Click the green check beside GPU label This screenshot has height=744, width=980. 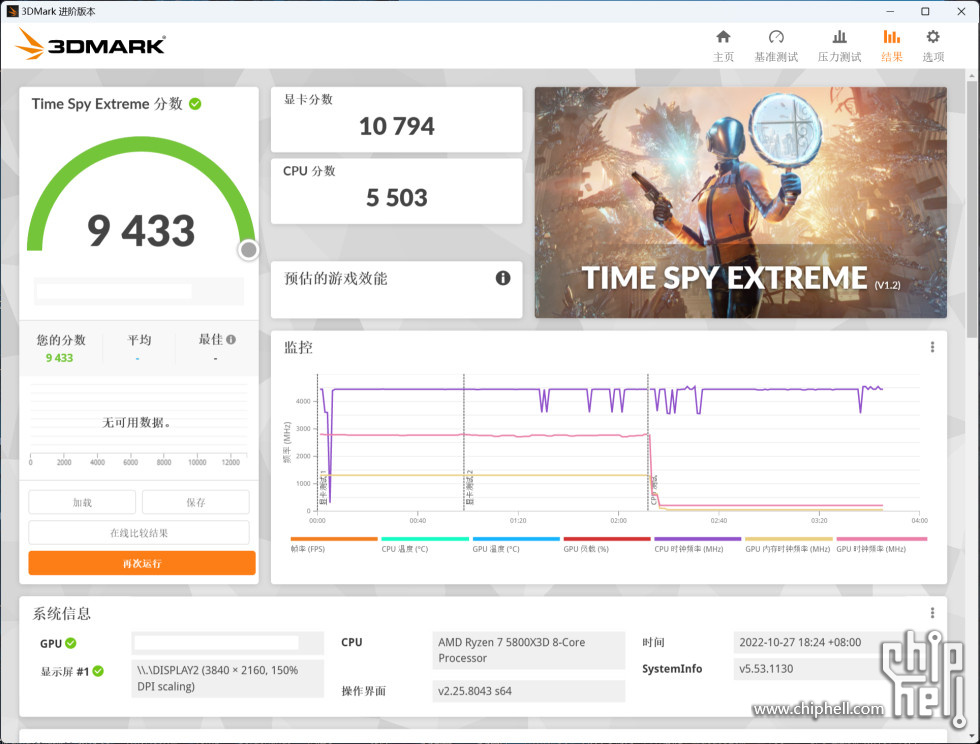(71, 643)
